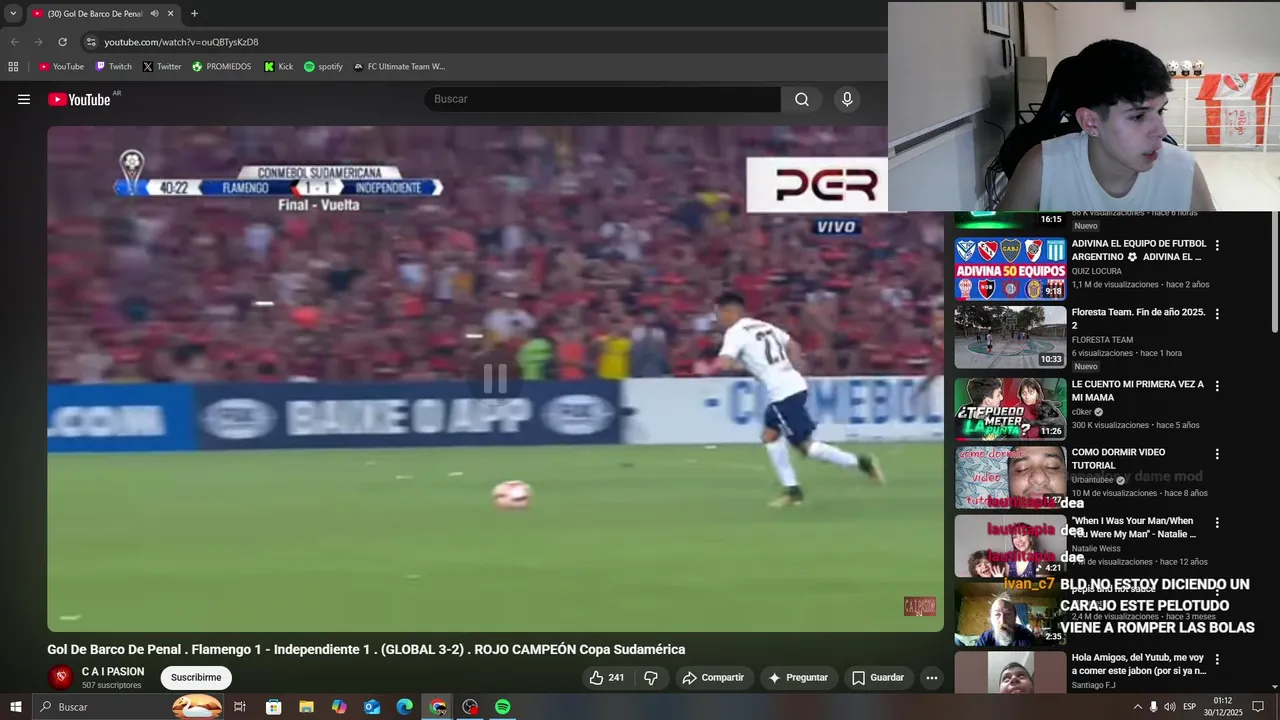1280x720 pixels.
Task: Open Spotify from the taskbar
Action: 503,707
